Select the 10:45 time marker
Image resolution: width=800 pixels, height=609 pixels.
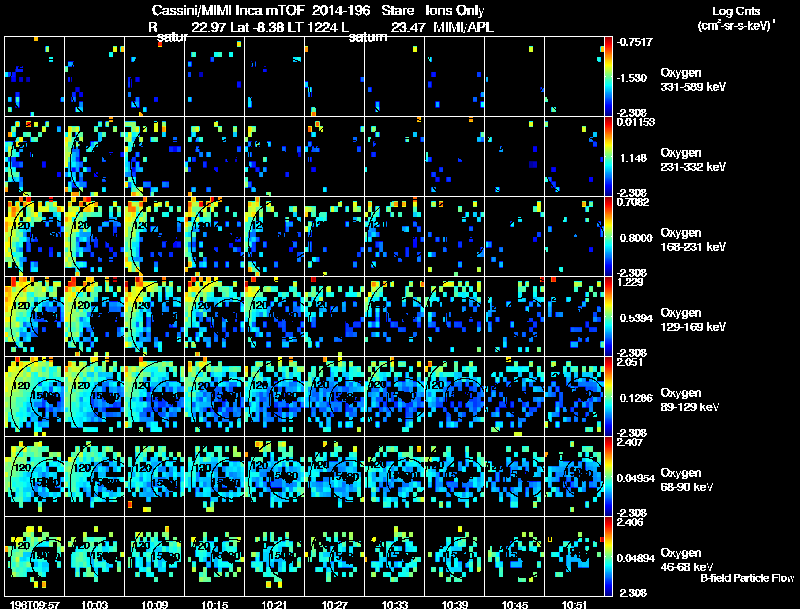click(514, 603)
